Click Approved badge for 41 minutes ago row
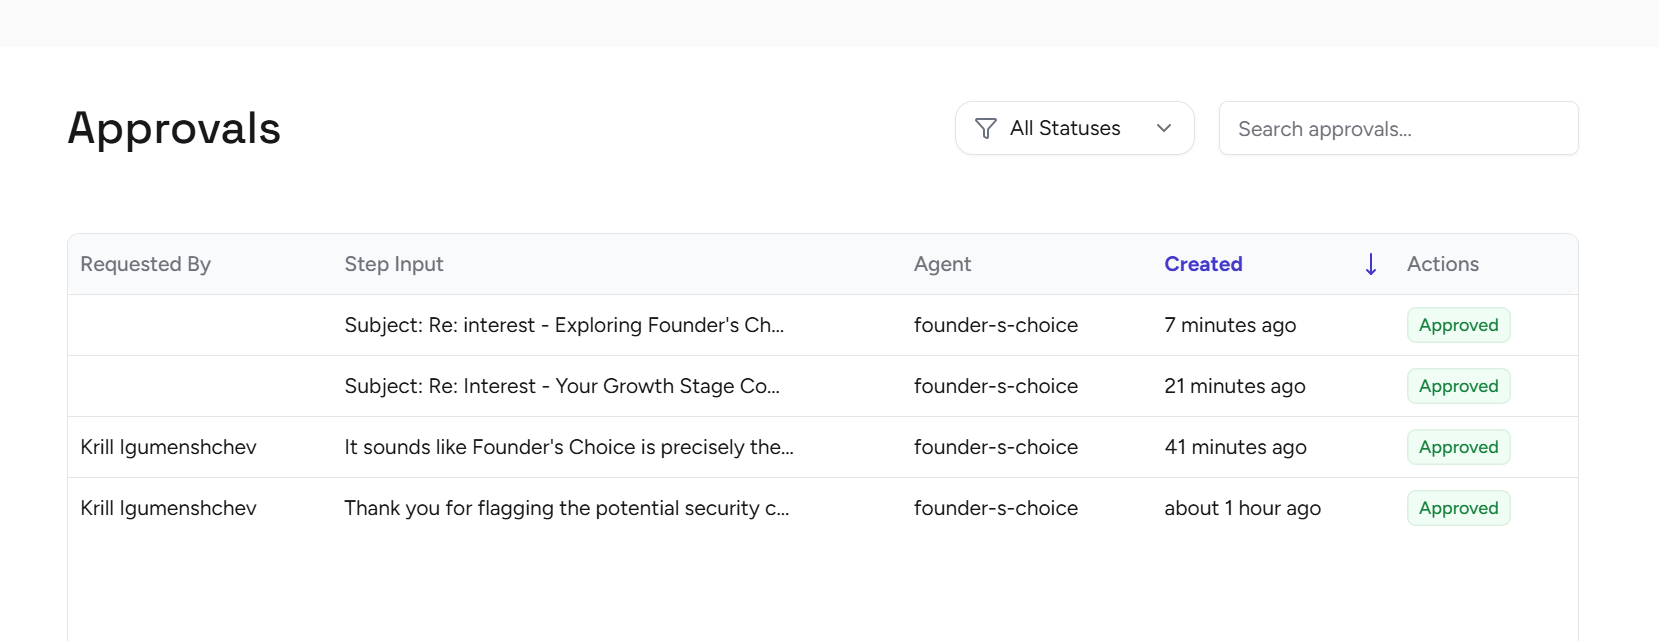 click(1458, 447)
